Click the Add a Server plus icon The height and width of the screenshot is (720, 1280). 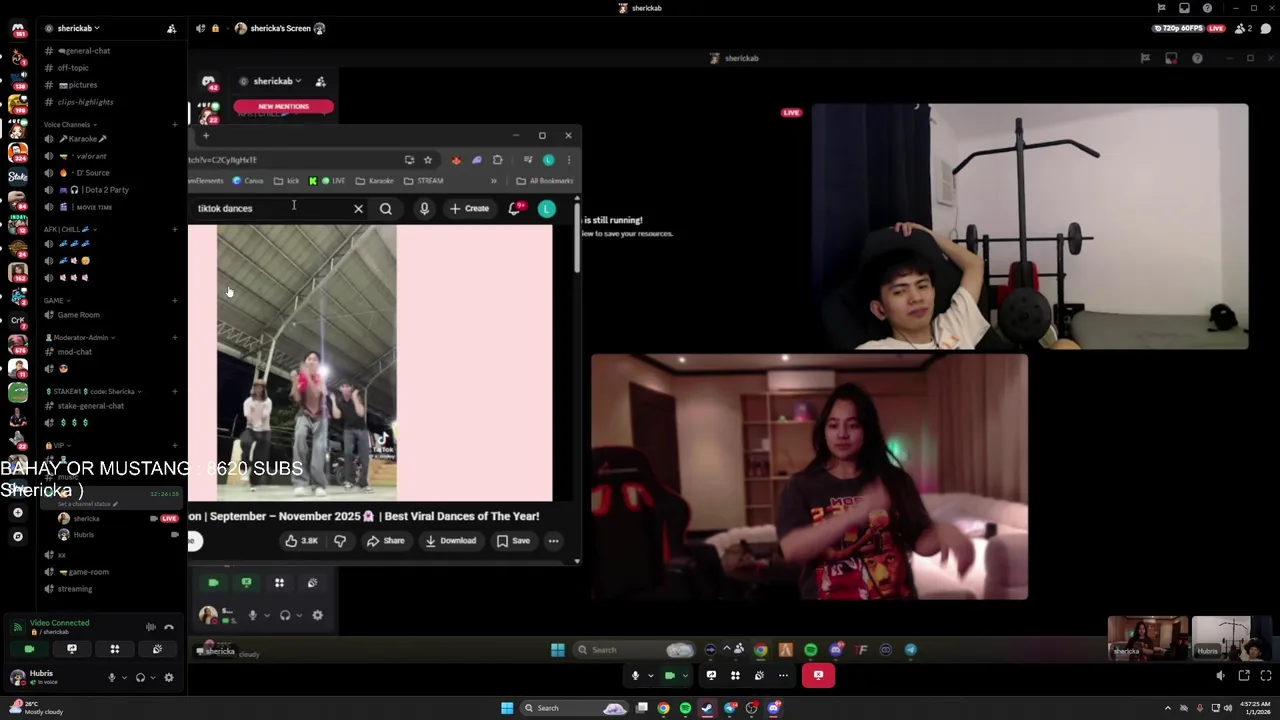coord(17,512)
